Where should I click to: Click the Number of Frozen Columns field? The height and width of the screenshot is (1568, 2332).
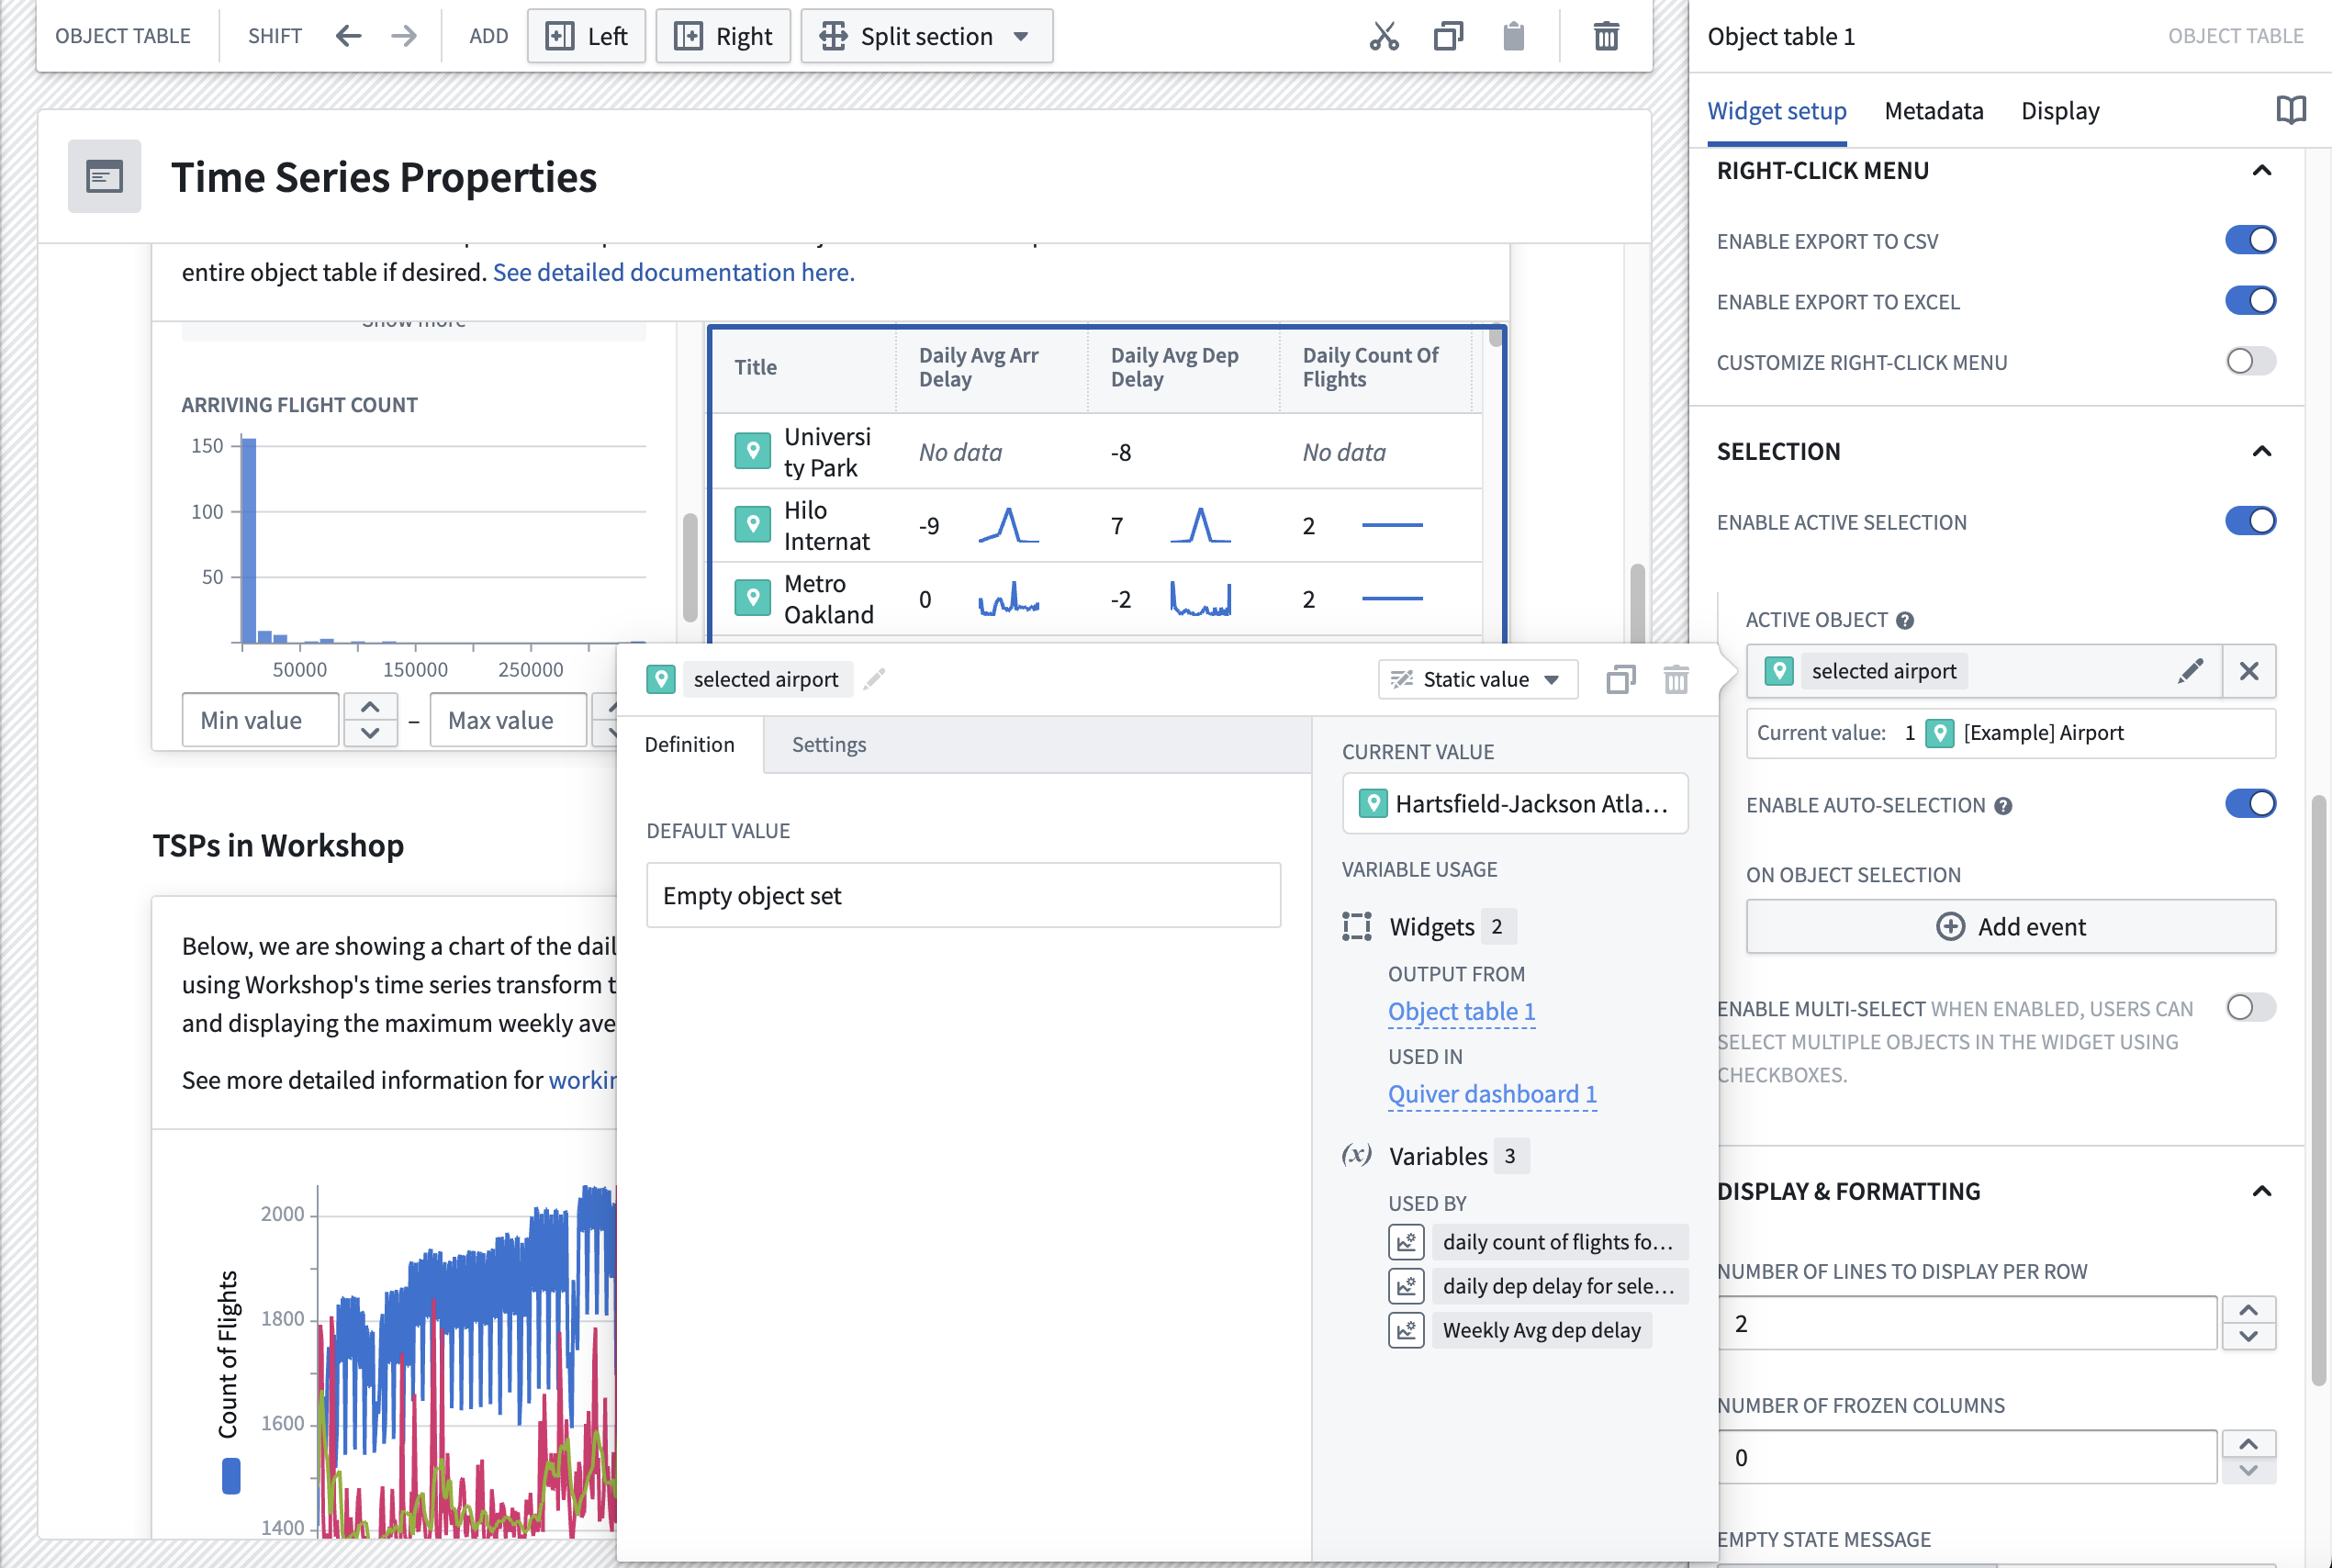pos(1967,1457)
